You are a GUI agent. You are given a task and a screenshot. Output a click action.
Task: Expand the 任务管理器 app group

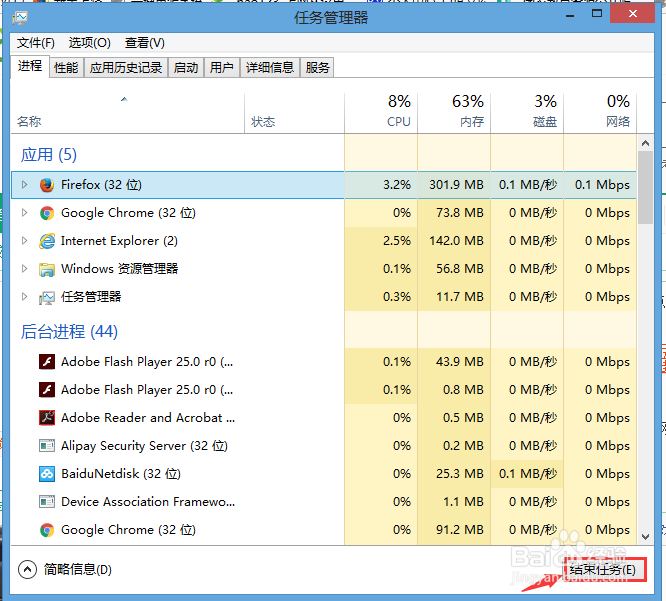(24, 297)
